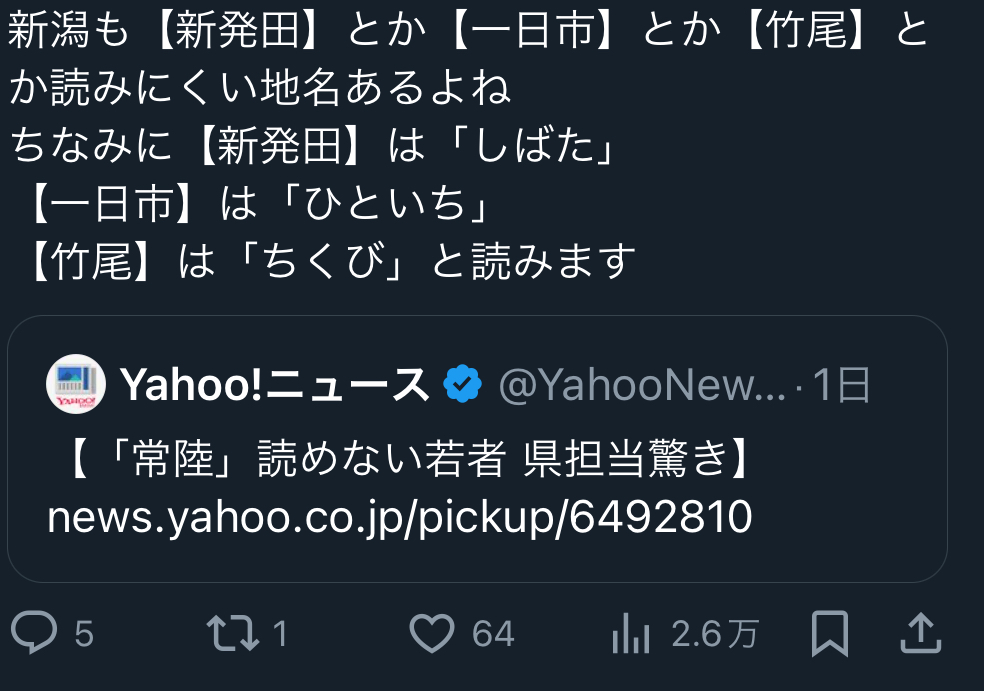Open the news.yahoo.co.jp/pickup/6492810 link
Viewport: 984px width, 691px height.
click(x=400, y=517)
